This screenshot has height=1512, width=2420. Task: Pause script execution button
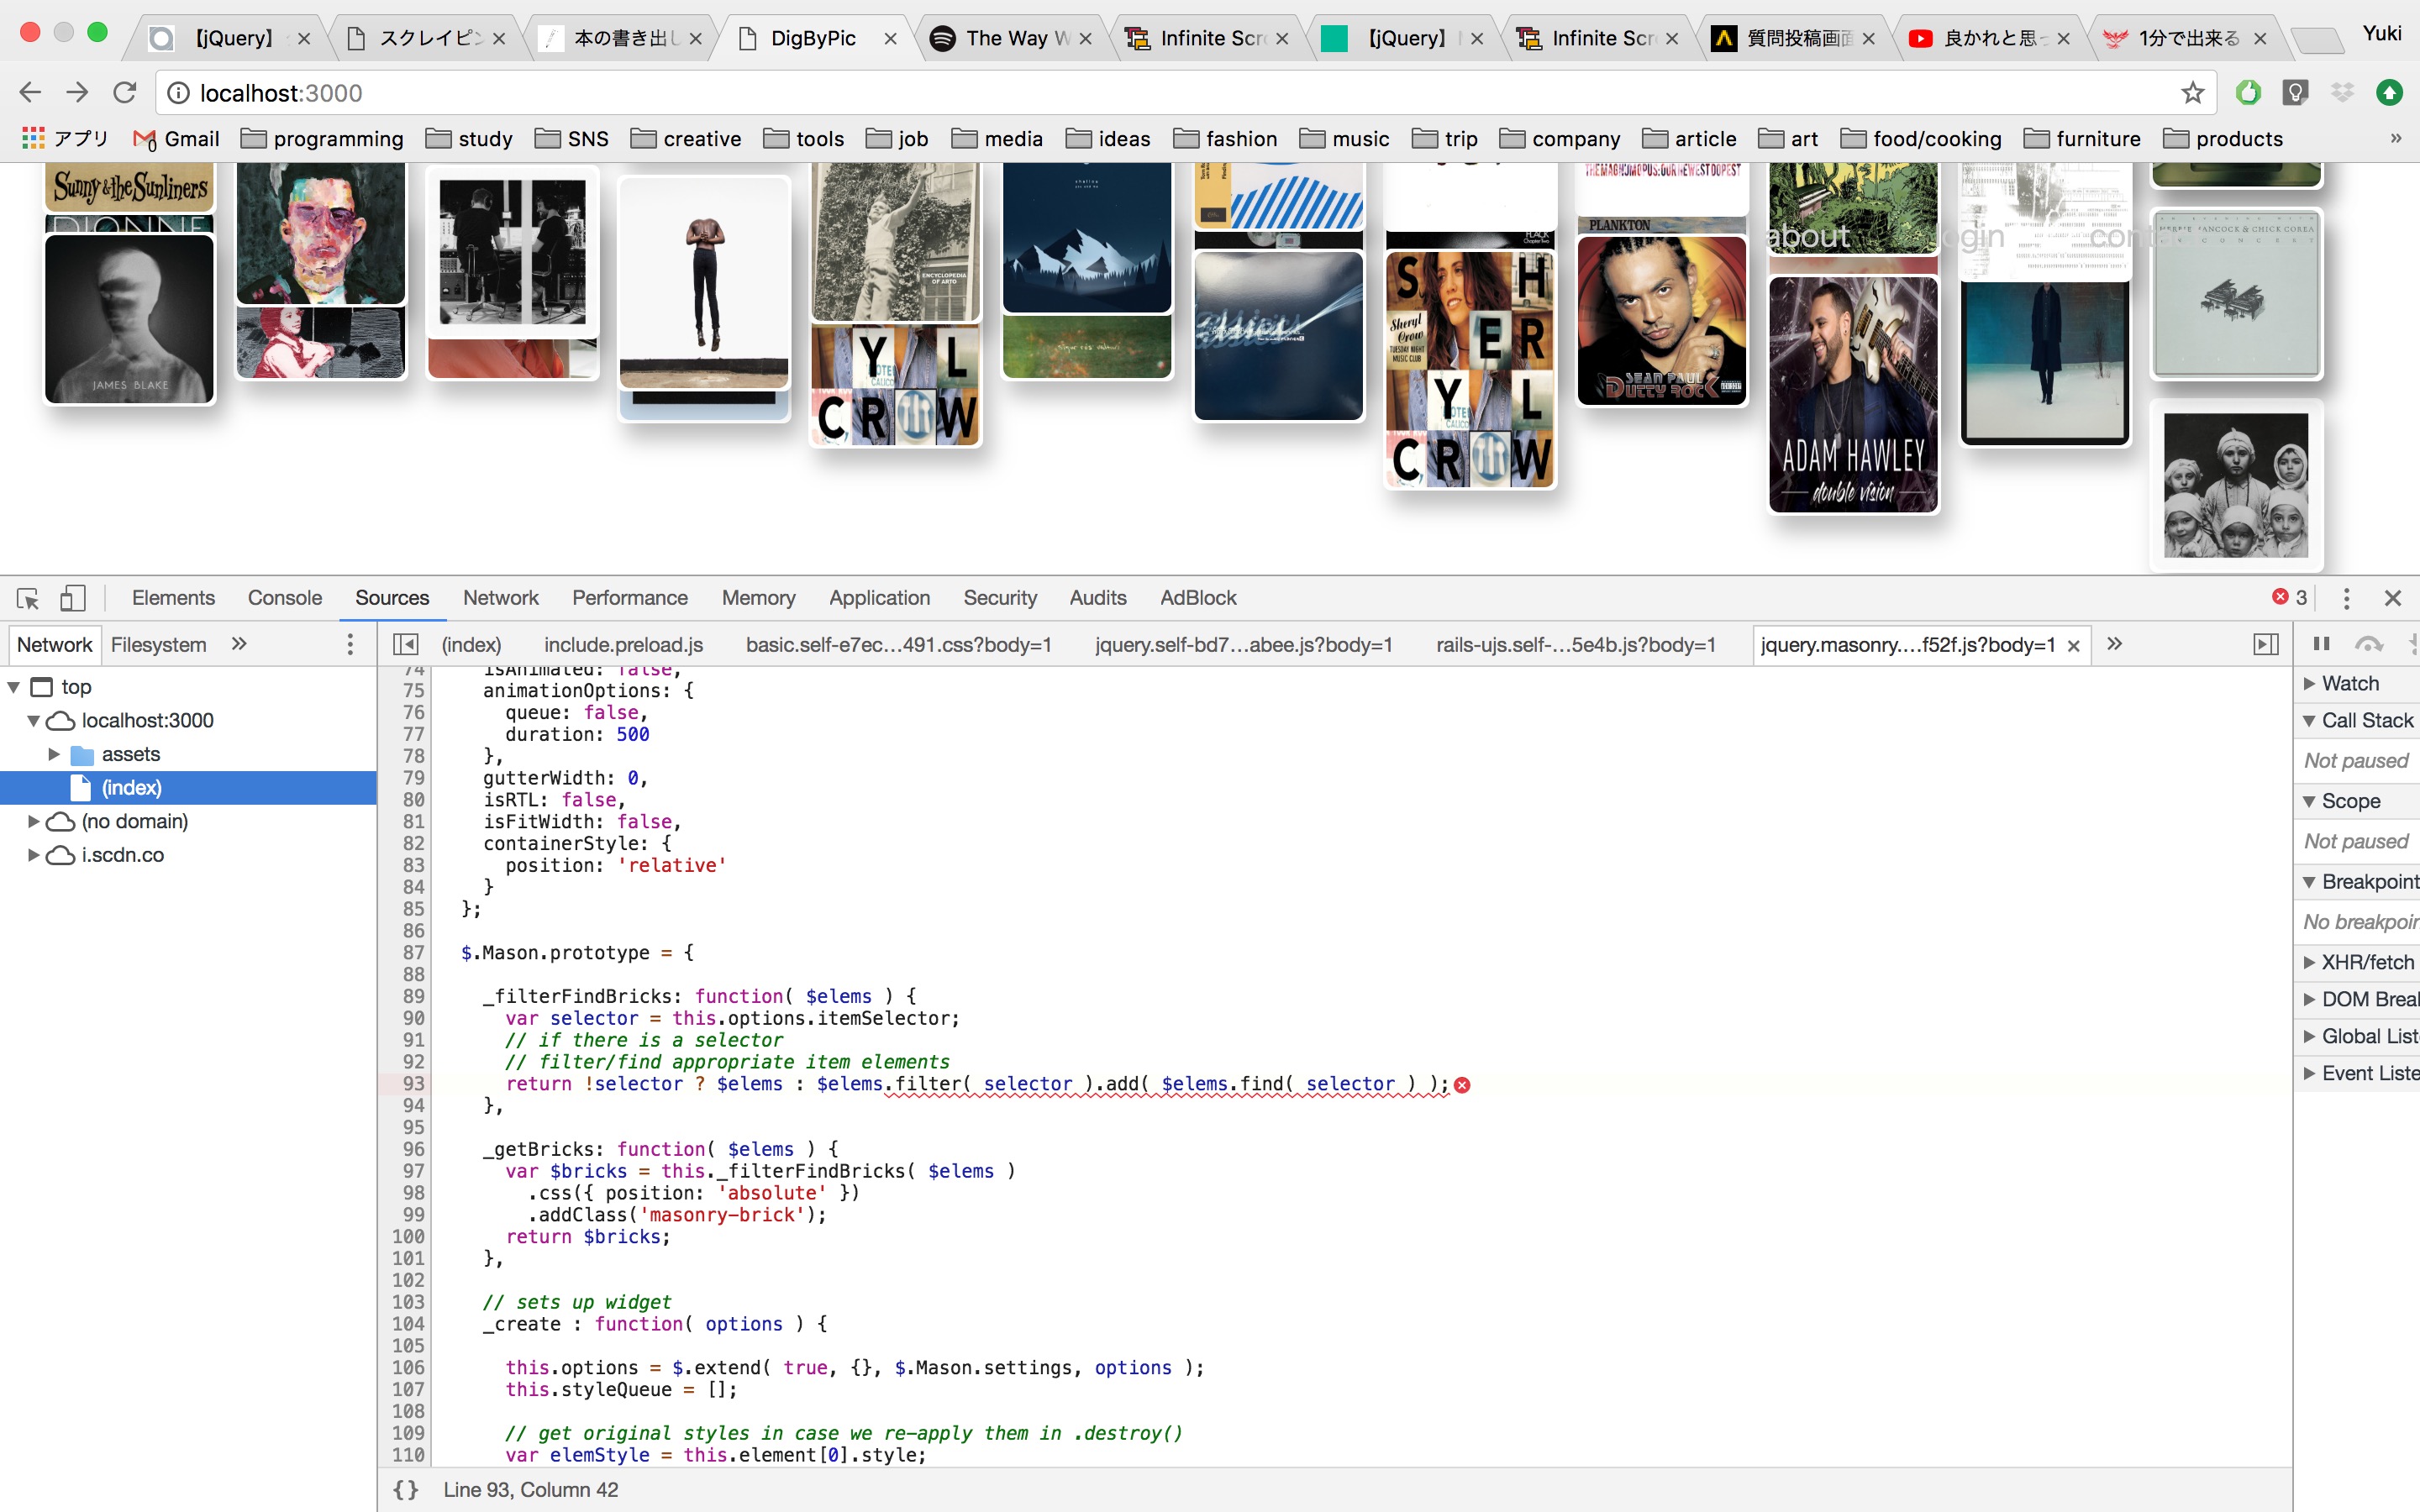(x=2322, y=645)
